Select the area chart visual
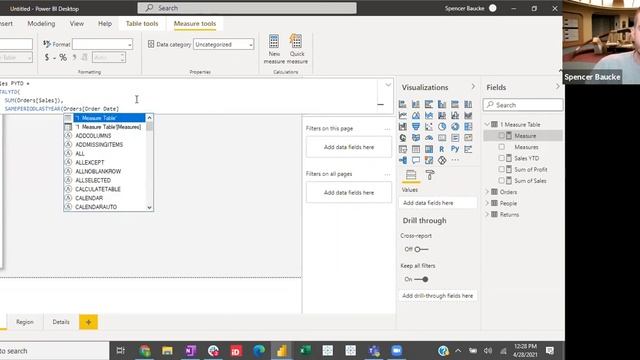The width and height of the screenshot is (640, 360). (416, 116)
